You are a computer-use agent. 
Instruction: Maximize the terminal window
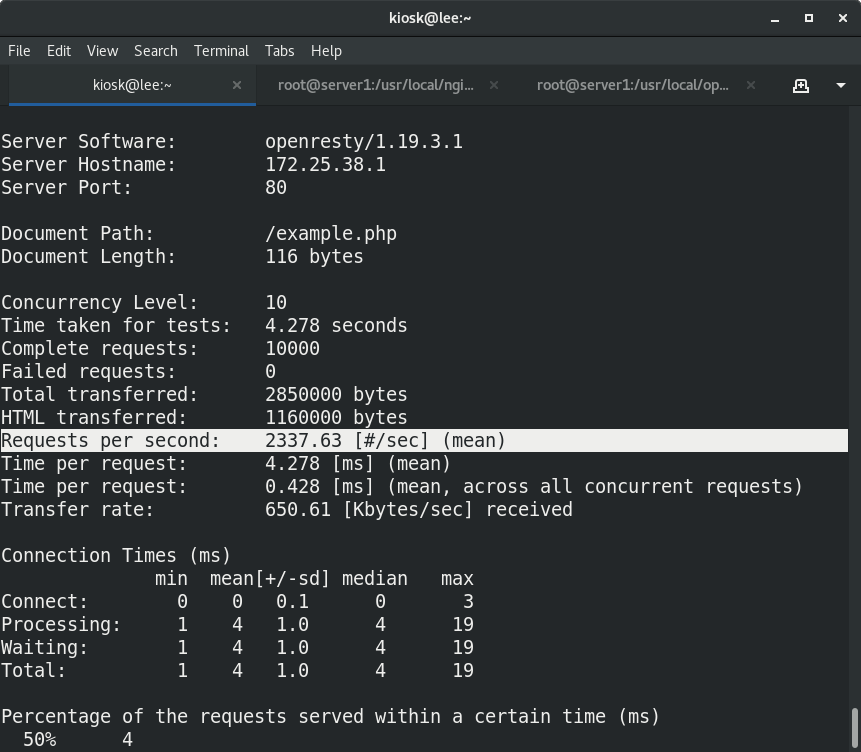(809, 18)
